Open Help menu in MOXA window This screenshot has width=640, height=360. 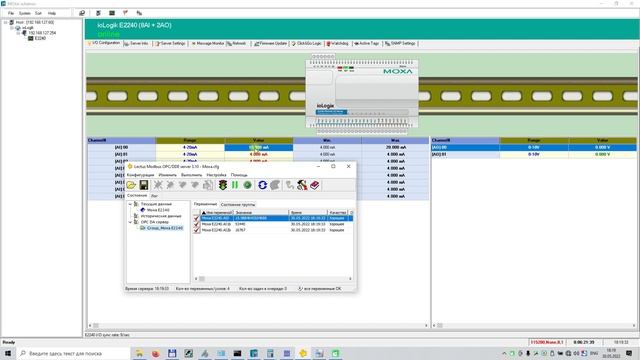click(52, 13)
